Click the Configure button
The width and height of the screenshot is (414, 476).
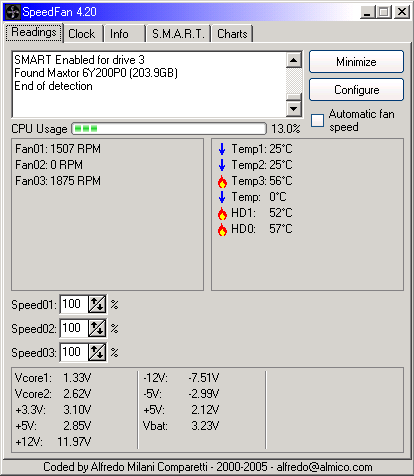[356, 90]
